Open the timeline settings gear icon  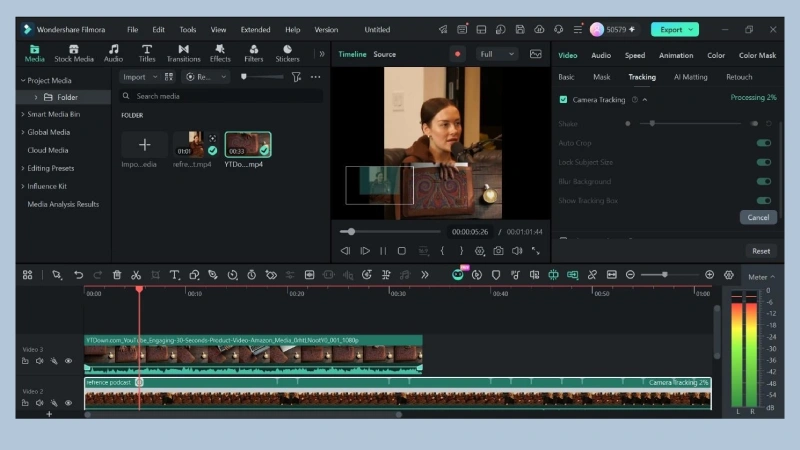pyautogui.click(x=729, y=275)
